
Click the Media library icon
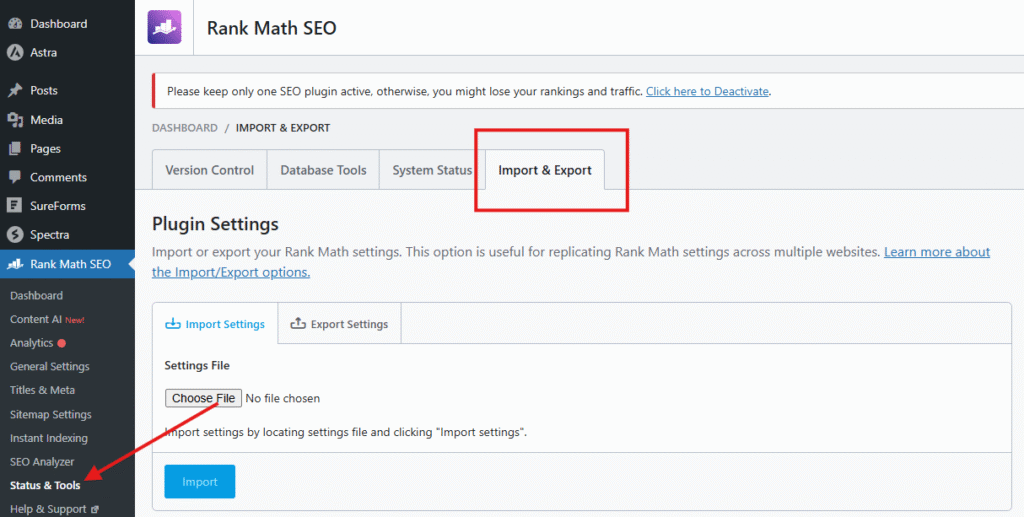(x=14, y=120)
